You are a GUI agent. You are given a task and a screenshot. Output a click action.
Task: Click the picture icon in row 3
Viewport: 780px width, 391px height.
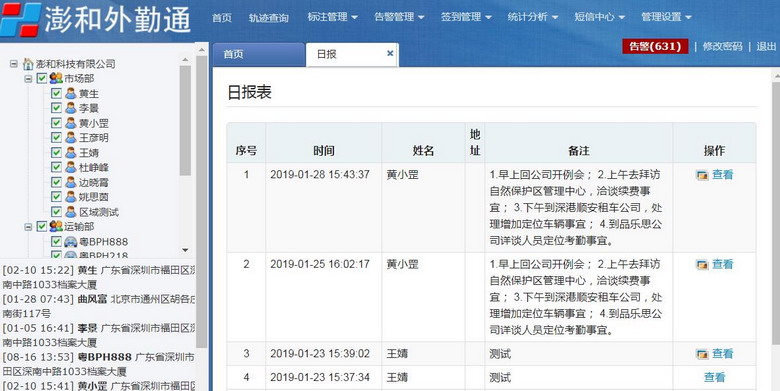(x=702, y=354)
